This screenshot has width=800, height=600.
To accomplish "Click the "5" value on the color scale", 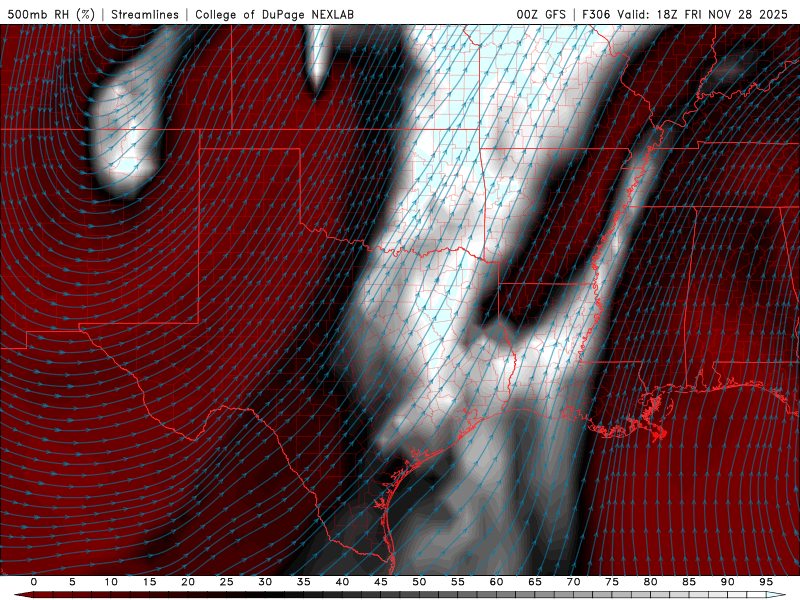I will coord(72,582).
